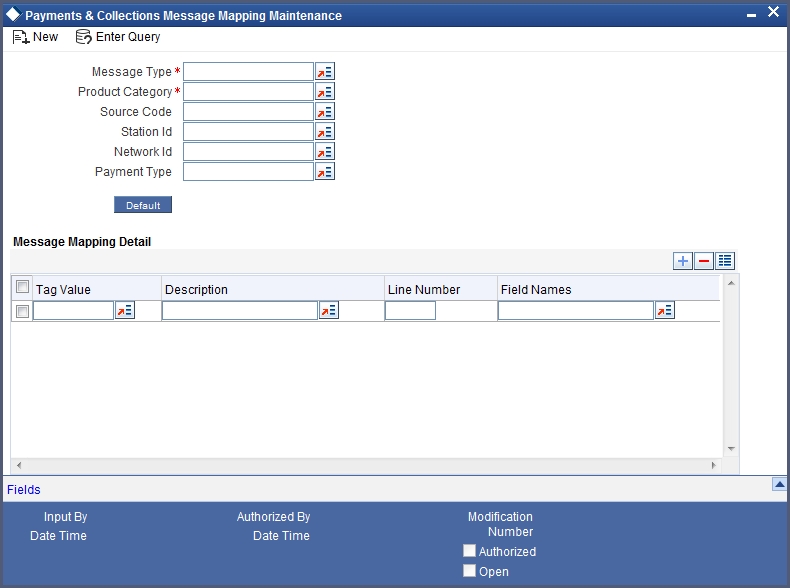This screenshot has width=790, height=588.
Task: Click the New record toolbar icon
Action: (x=21, y=37)
